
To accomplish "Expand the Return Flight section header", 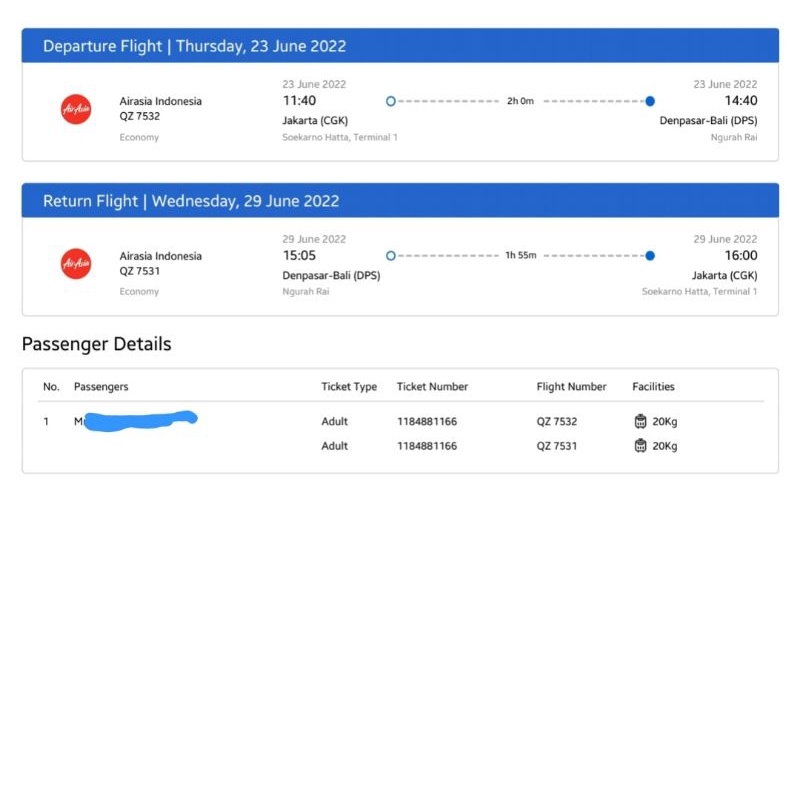I will tap(400, 200).
